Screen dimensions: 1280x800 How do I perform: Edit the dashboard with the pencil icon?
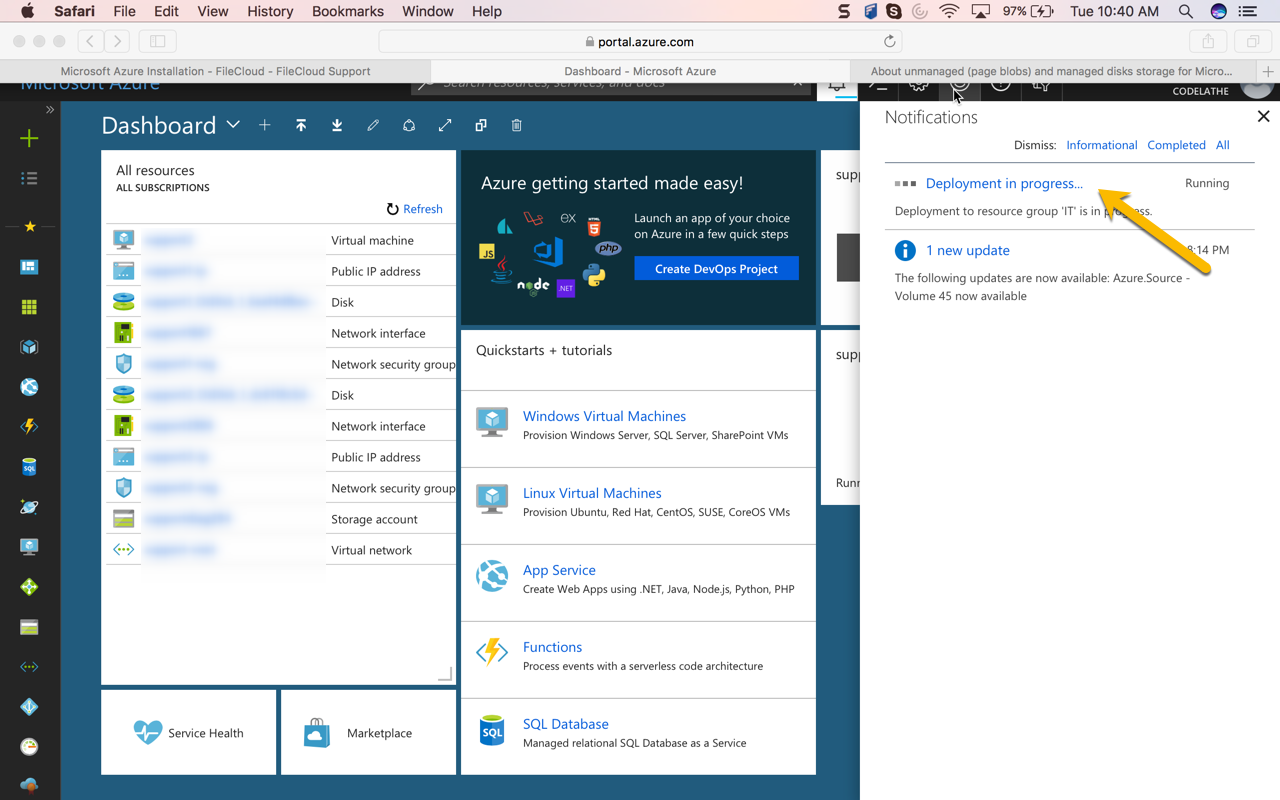click(x=373, y=126)
